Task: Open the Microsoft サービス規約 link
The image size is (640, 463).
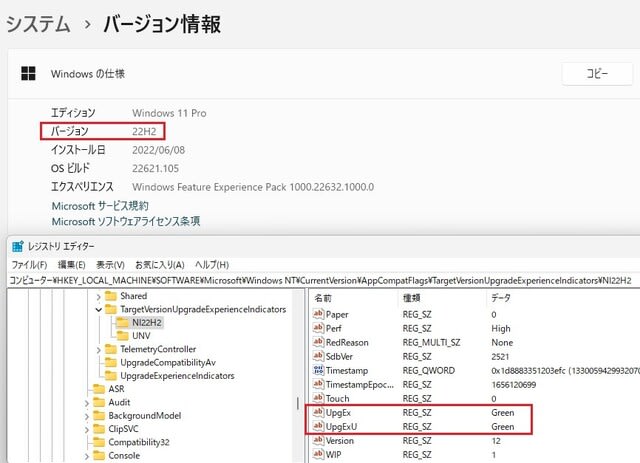Action: click(x=100, y=206)
